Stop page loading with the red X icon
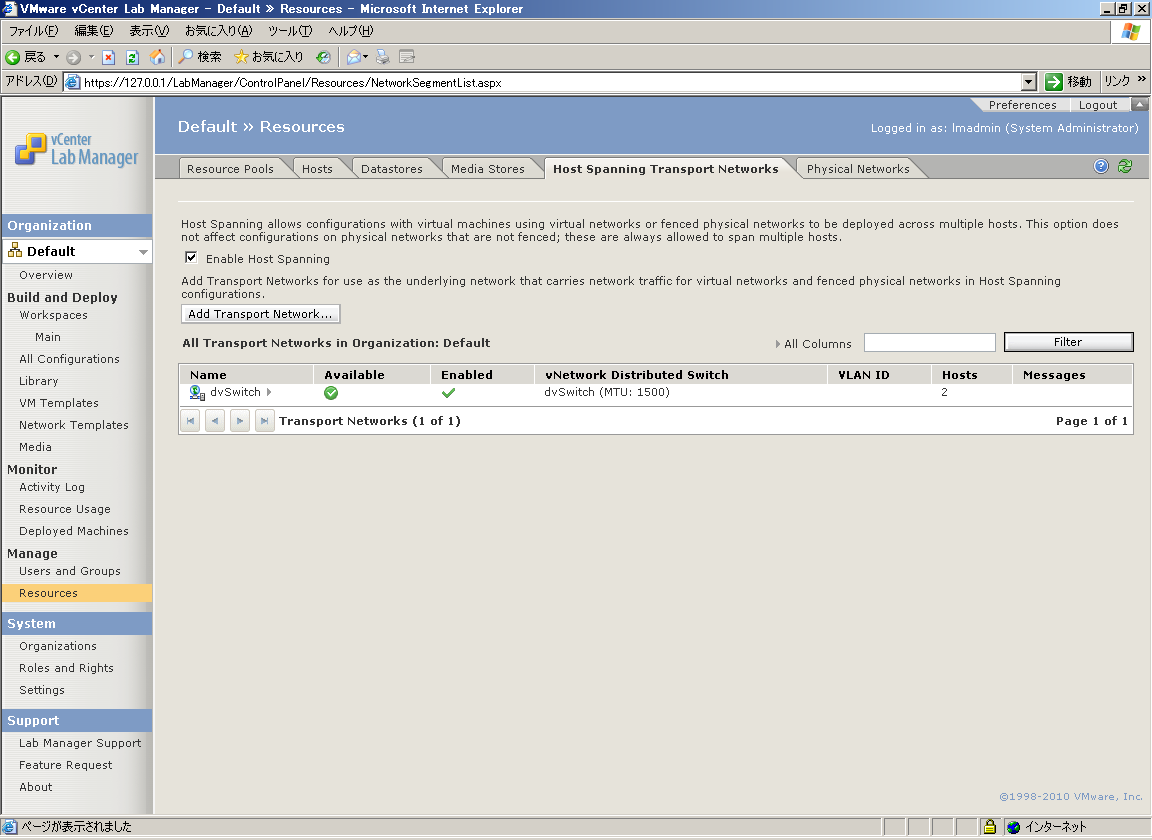This screenshot has width=1152, height=840. (109, 57)
